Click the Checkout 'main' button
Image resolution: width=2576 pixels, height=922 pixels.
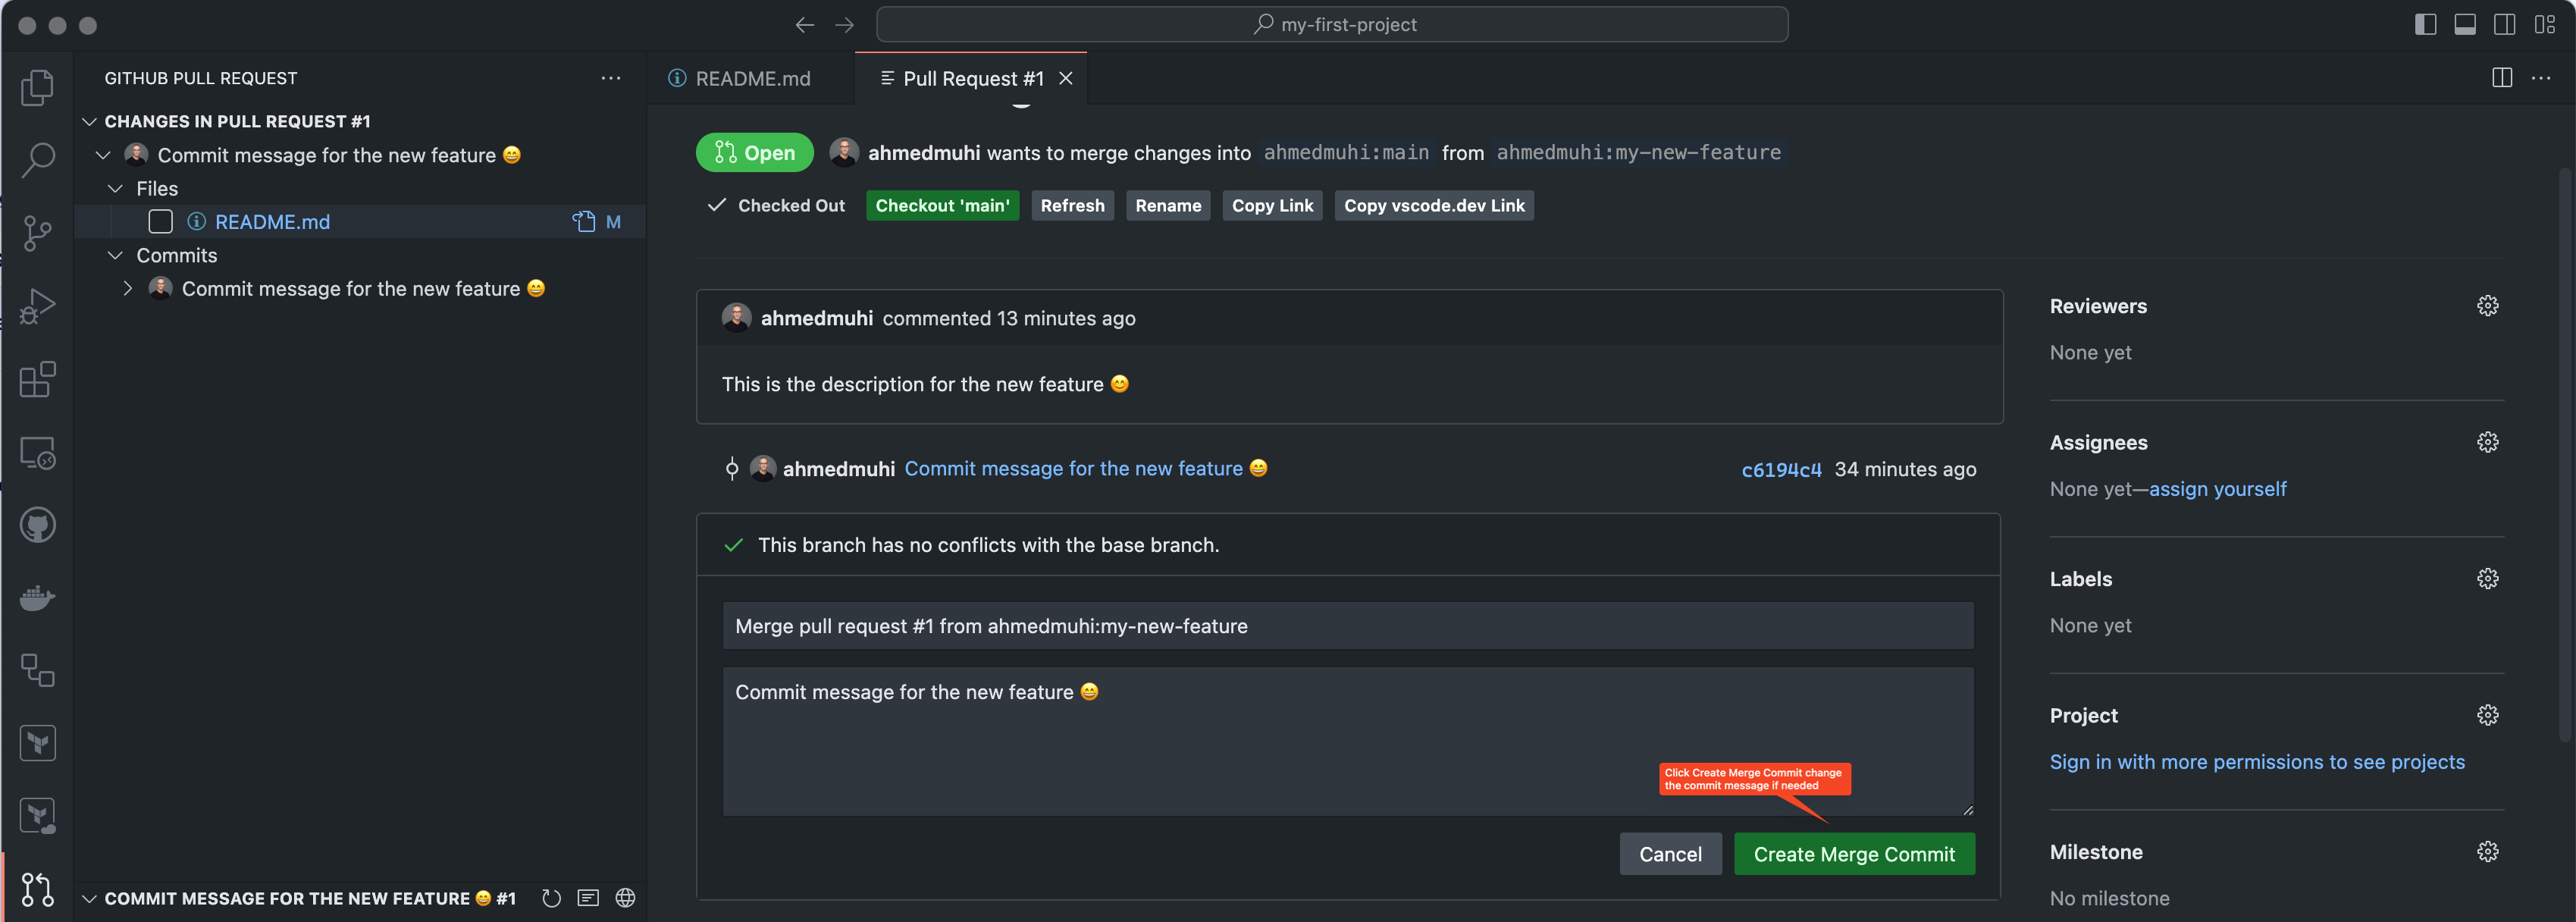942,205
